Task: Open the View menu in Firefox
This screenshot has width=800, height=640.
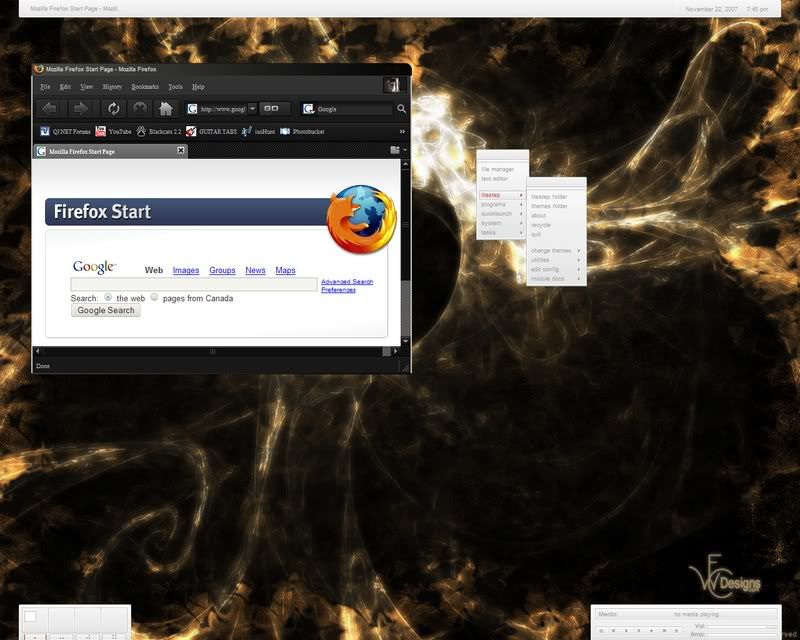Action: [87, 87]
